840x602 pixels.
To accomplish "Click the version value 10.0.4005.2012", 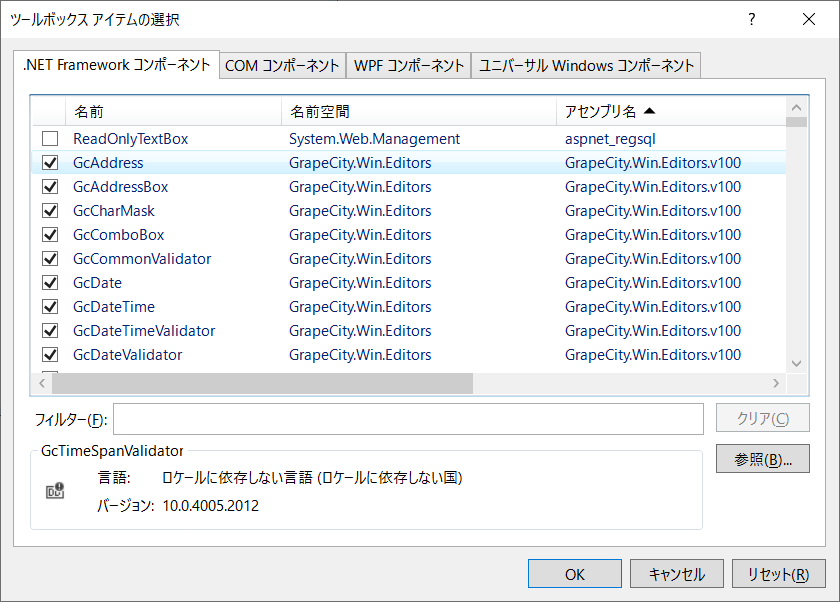I will click(x=211, y=506).
